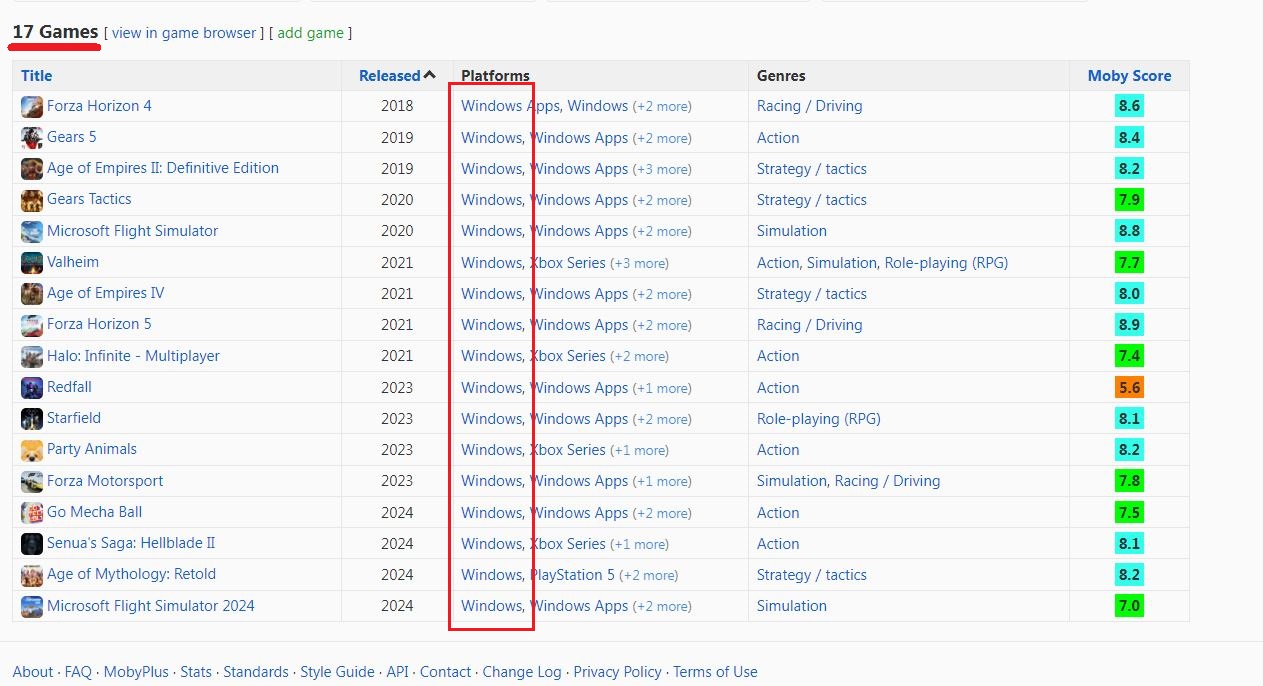
Task: Expand +1 more platforms for Forza Motorsport
Action: pyautogui.click(x=662, y=482)
